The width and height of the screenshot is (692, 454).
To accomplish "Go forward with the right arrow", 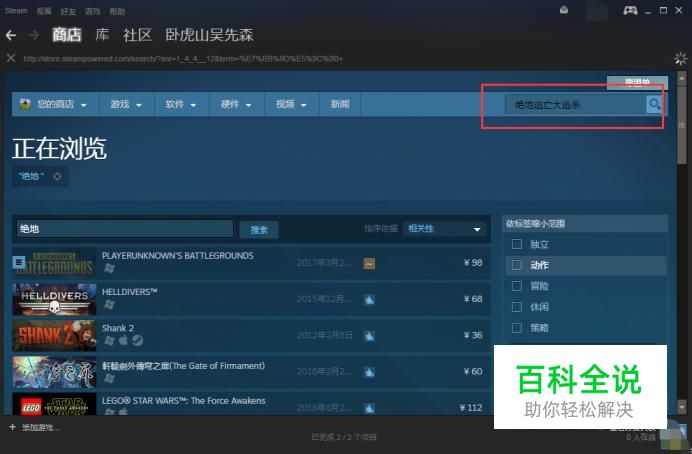I will click(x=34, y=35).
